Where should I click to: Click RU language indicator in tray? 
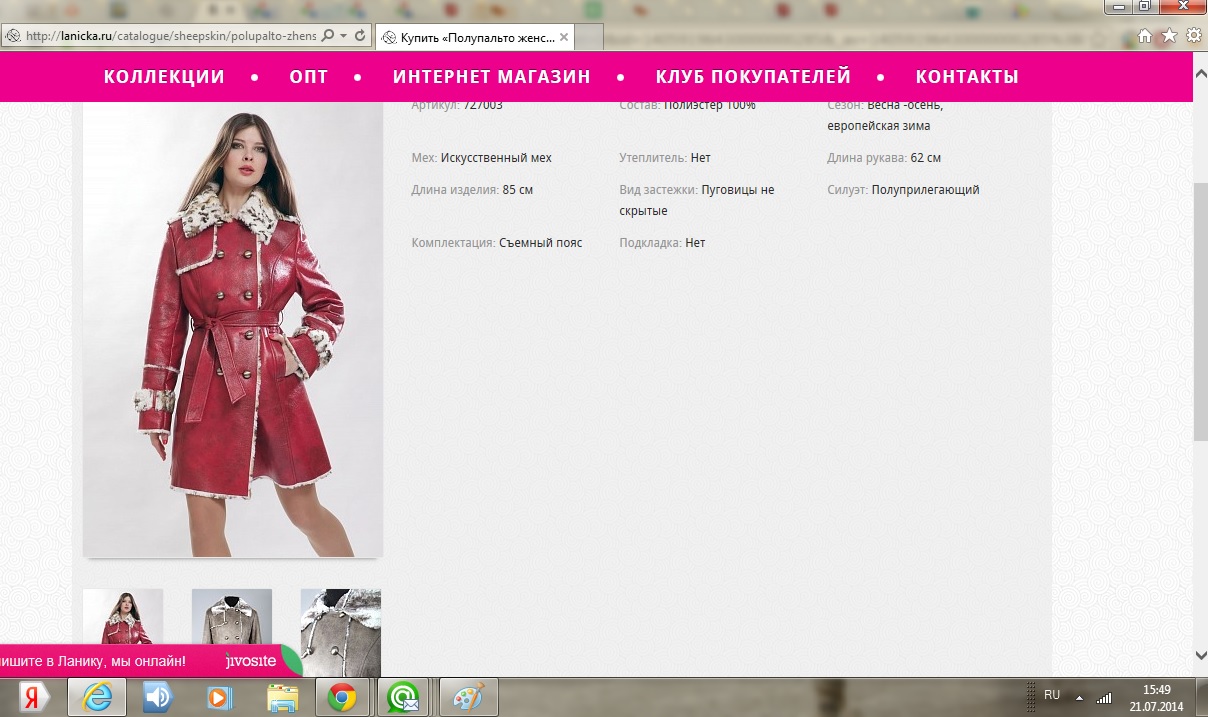click(x=1052, y=694)
